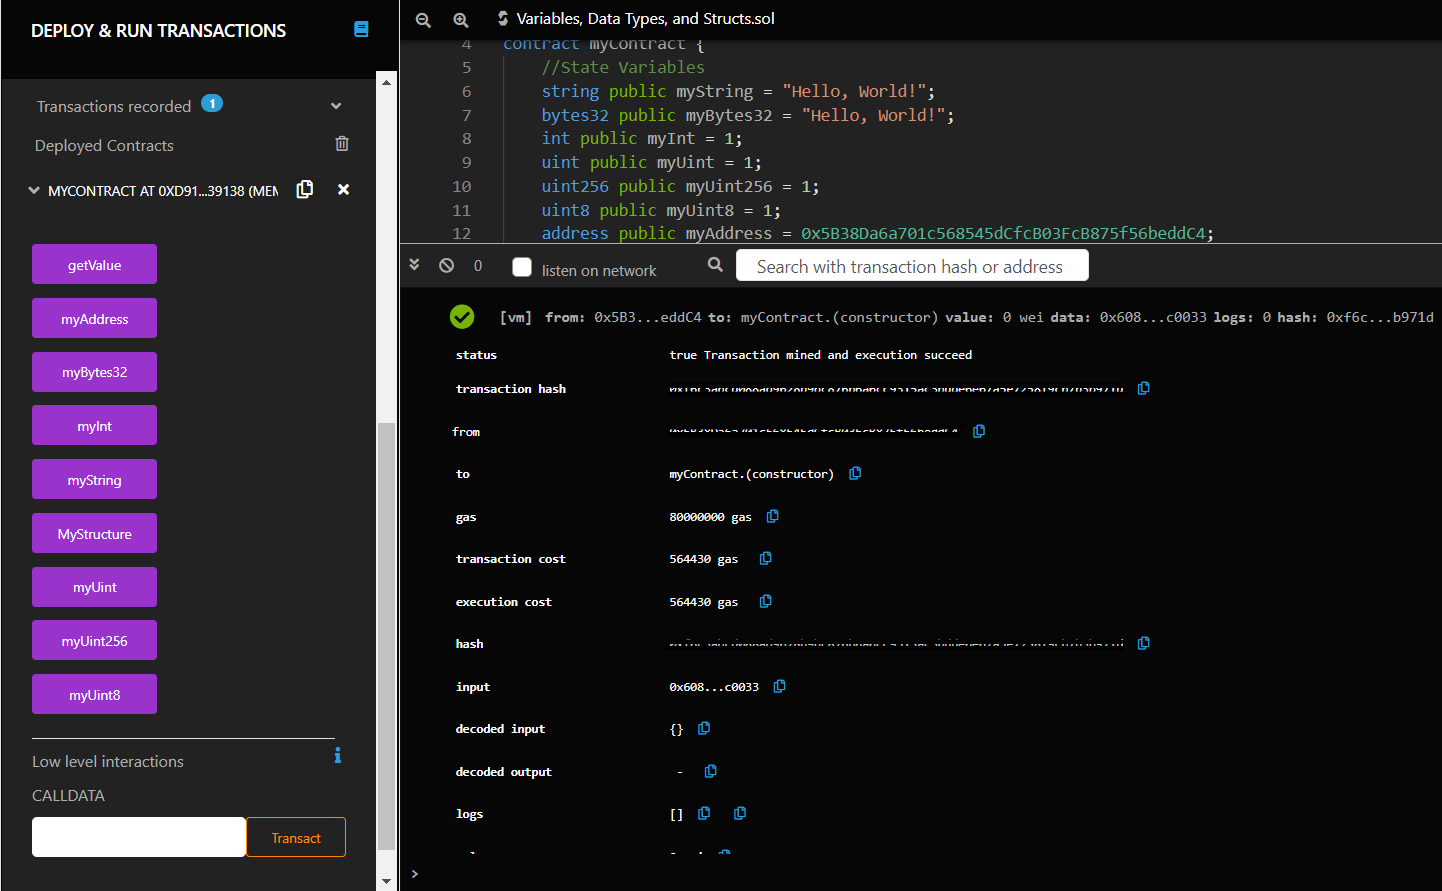The image size is (1442, 891).
Task: Copy the gas value 80000000
Action: point(772,516)
